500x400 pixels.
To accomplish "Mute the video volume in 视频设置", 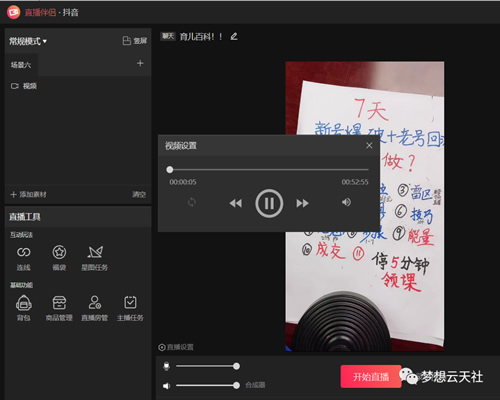I will [x=346, y=202].
